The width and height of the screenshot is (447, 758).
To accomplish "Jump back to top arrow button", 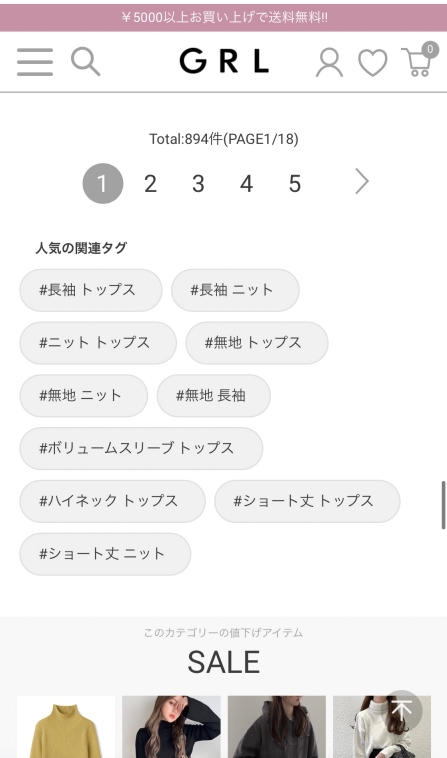I will 402,711.
